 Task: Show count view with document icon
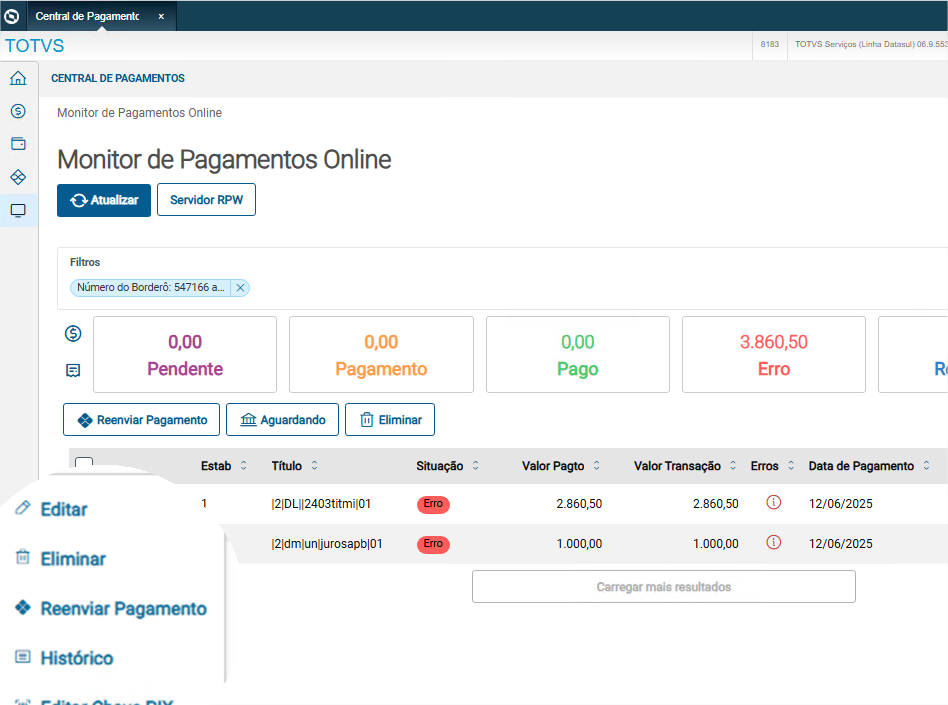[x=73, y=370]
